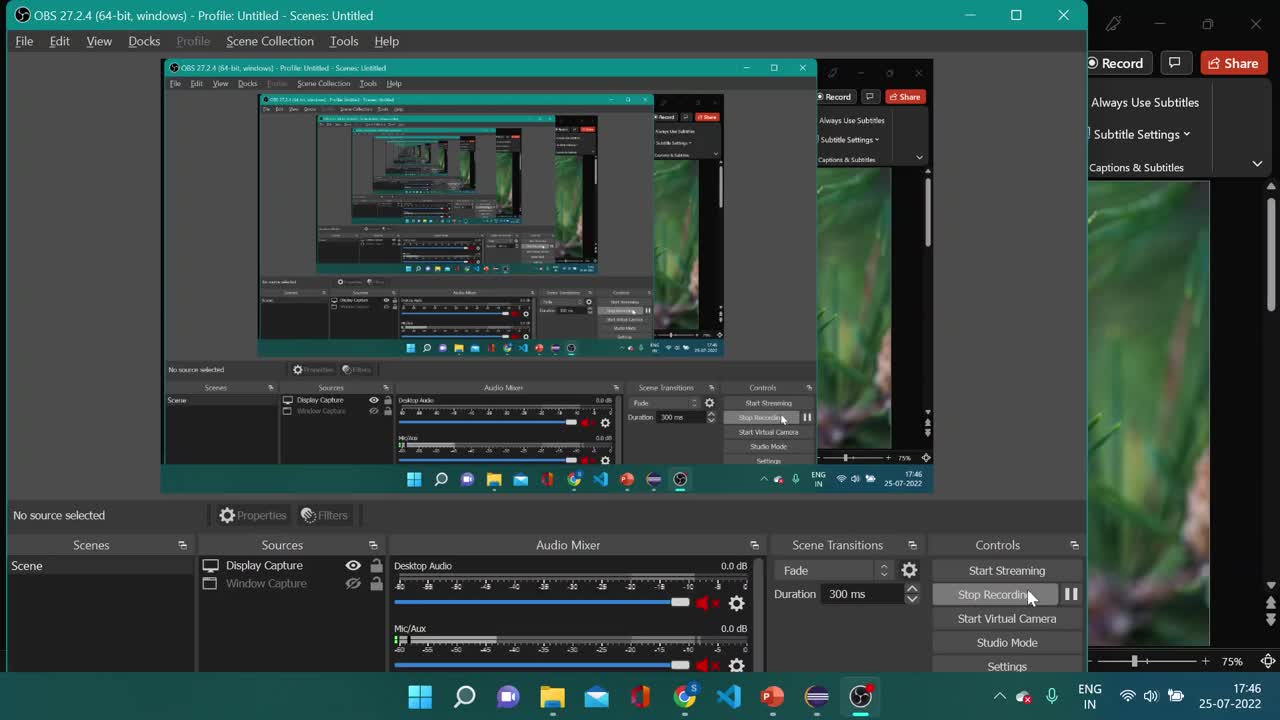Pop out the Scene Transitions dock

[x=912, y=545]
